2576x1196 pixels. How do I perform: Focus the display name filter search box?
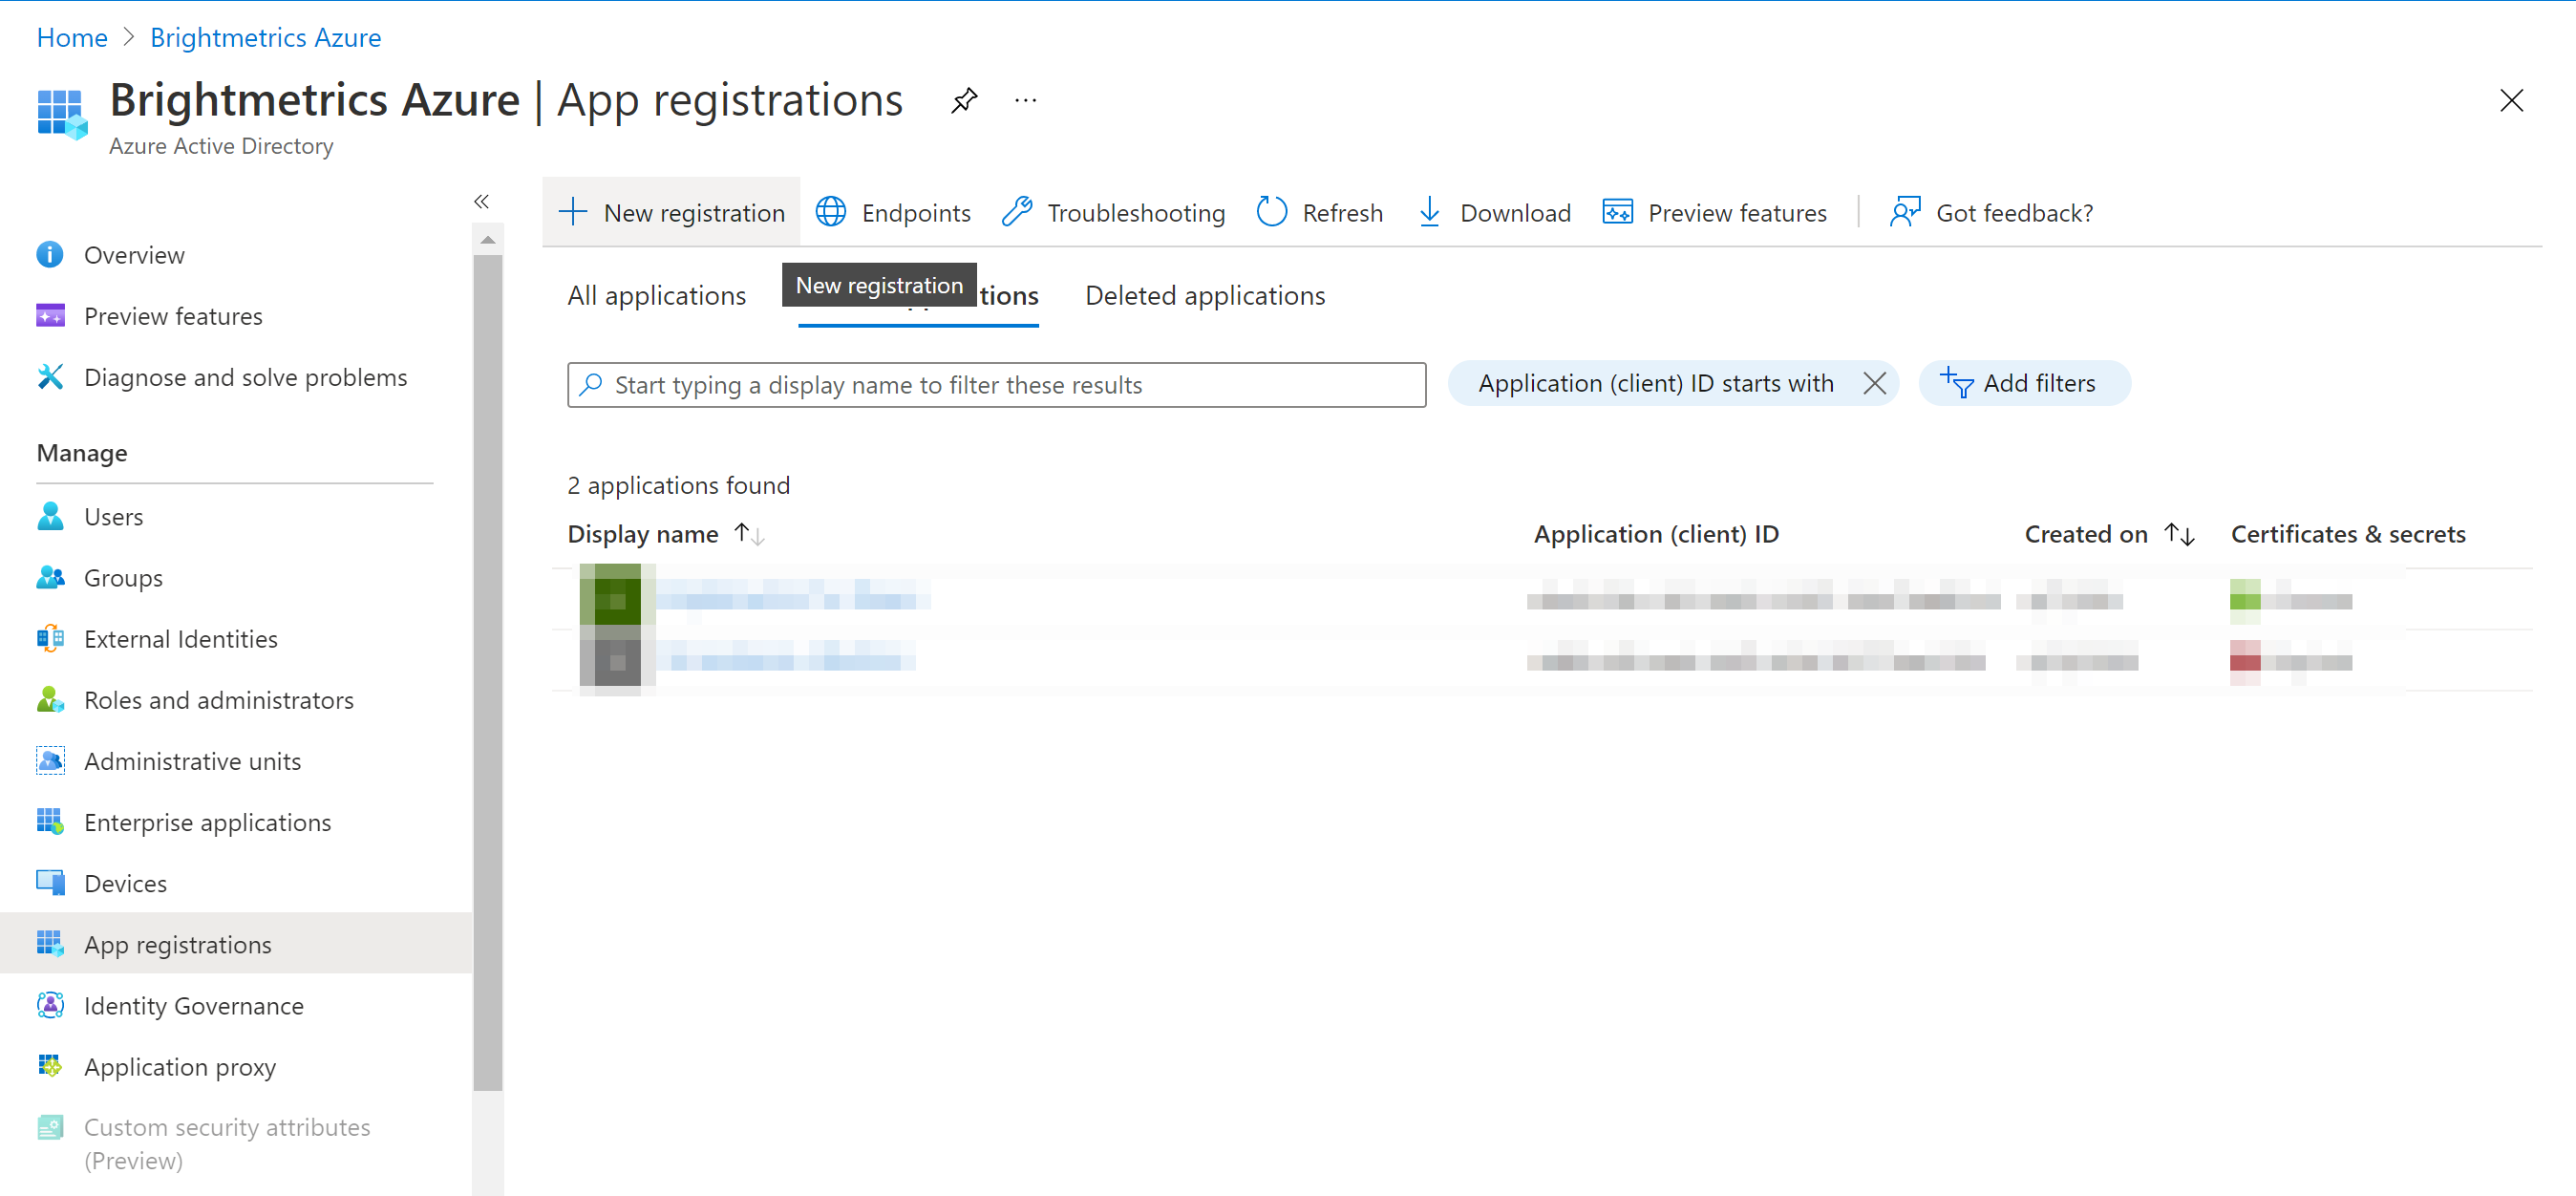996,385
